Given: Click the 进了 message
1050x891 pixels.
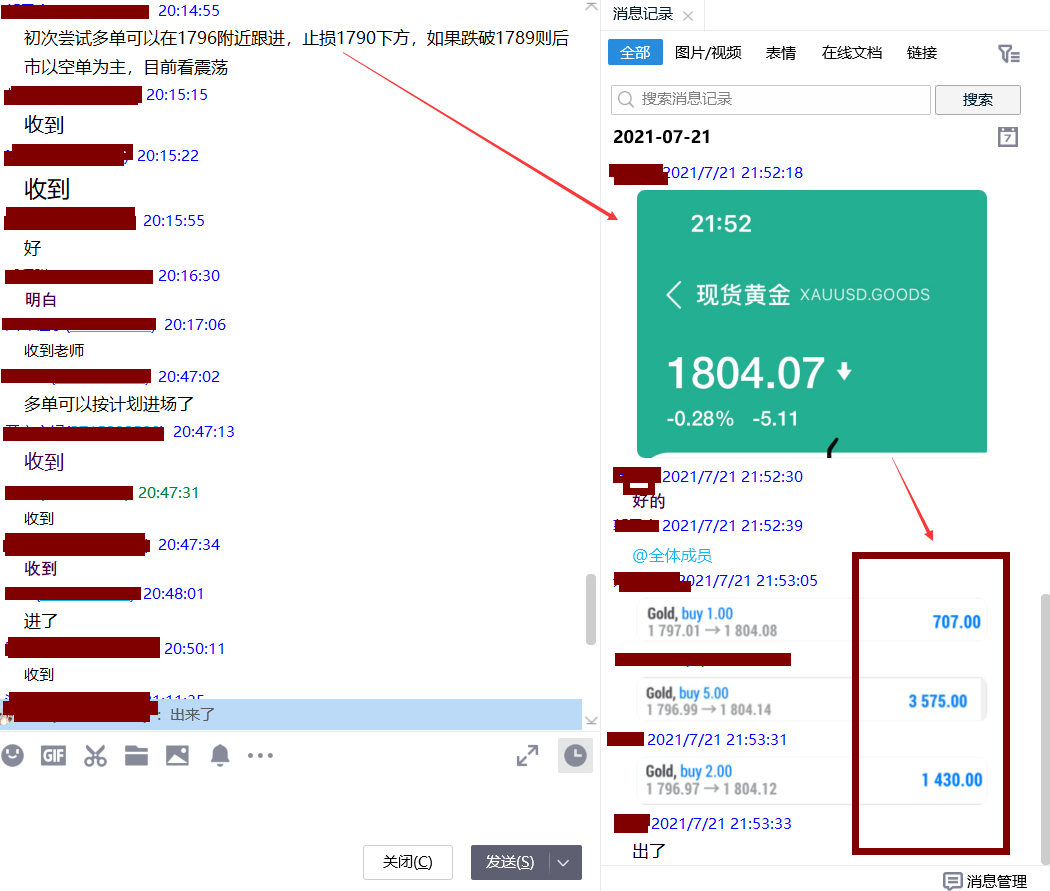Looking at the screenshot, I should pyautogui.click(x=41, y=621).
